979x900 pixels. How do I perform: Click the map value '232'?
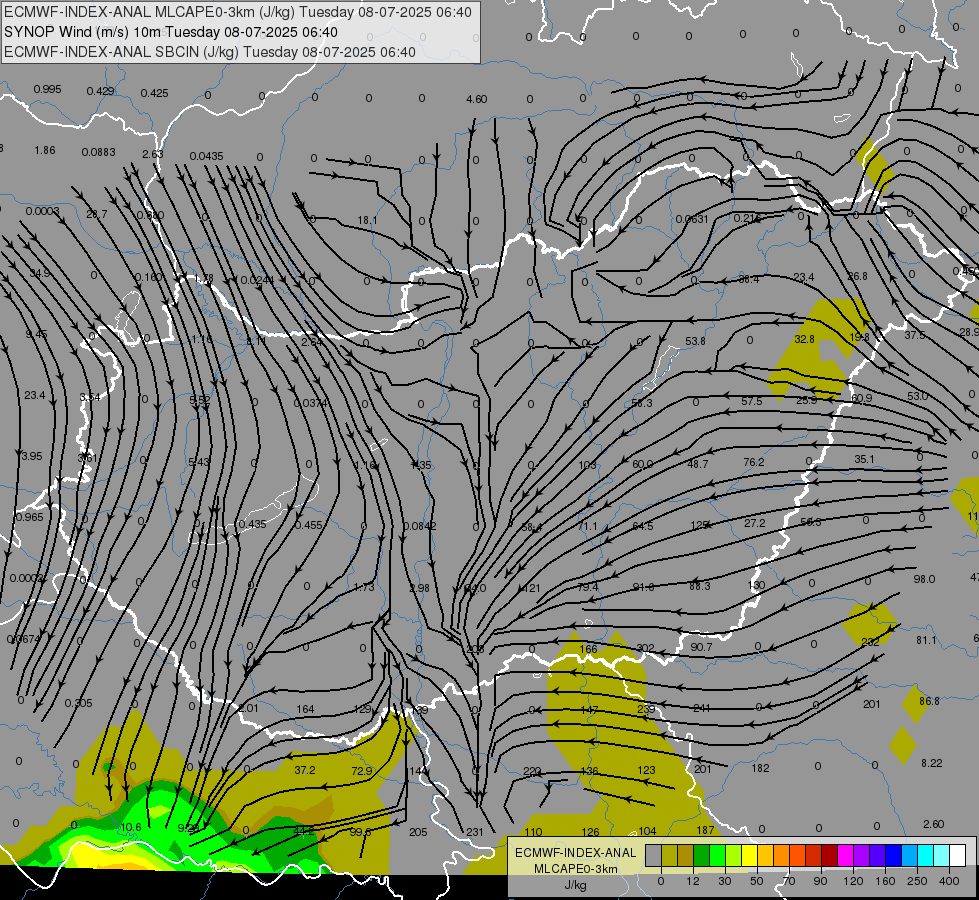[870, 641]
